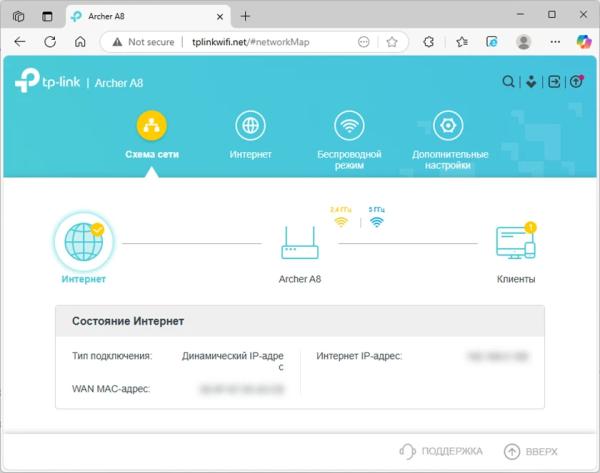Click the Интернет label under globe
The height and width of the screenshot is (473, 600).
pyautogui.click(x=84, y=279)
